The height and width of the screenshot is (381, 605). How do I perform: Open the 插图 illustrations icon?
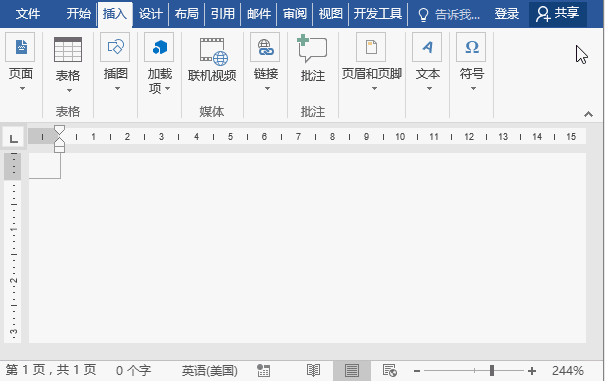(115, 47)
